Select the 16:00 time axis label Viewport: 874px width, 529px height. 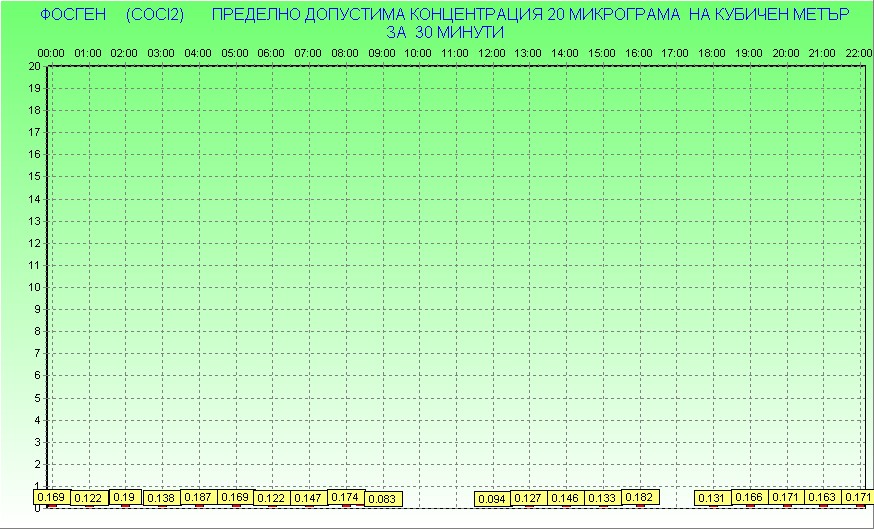coord(639,54)
